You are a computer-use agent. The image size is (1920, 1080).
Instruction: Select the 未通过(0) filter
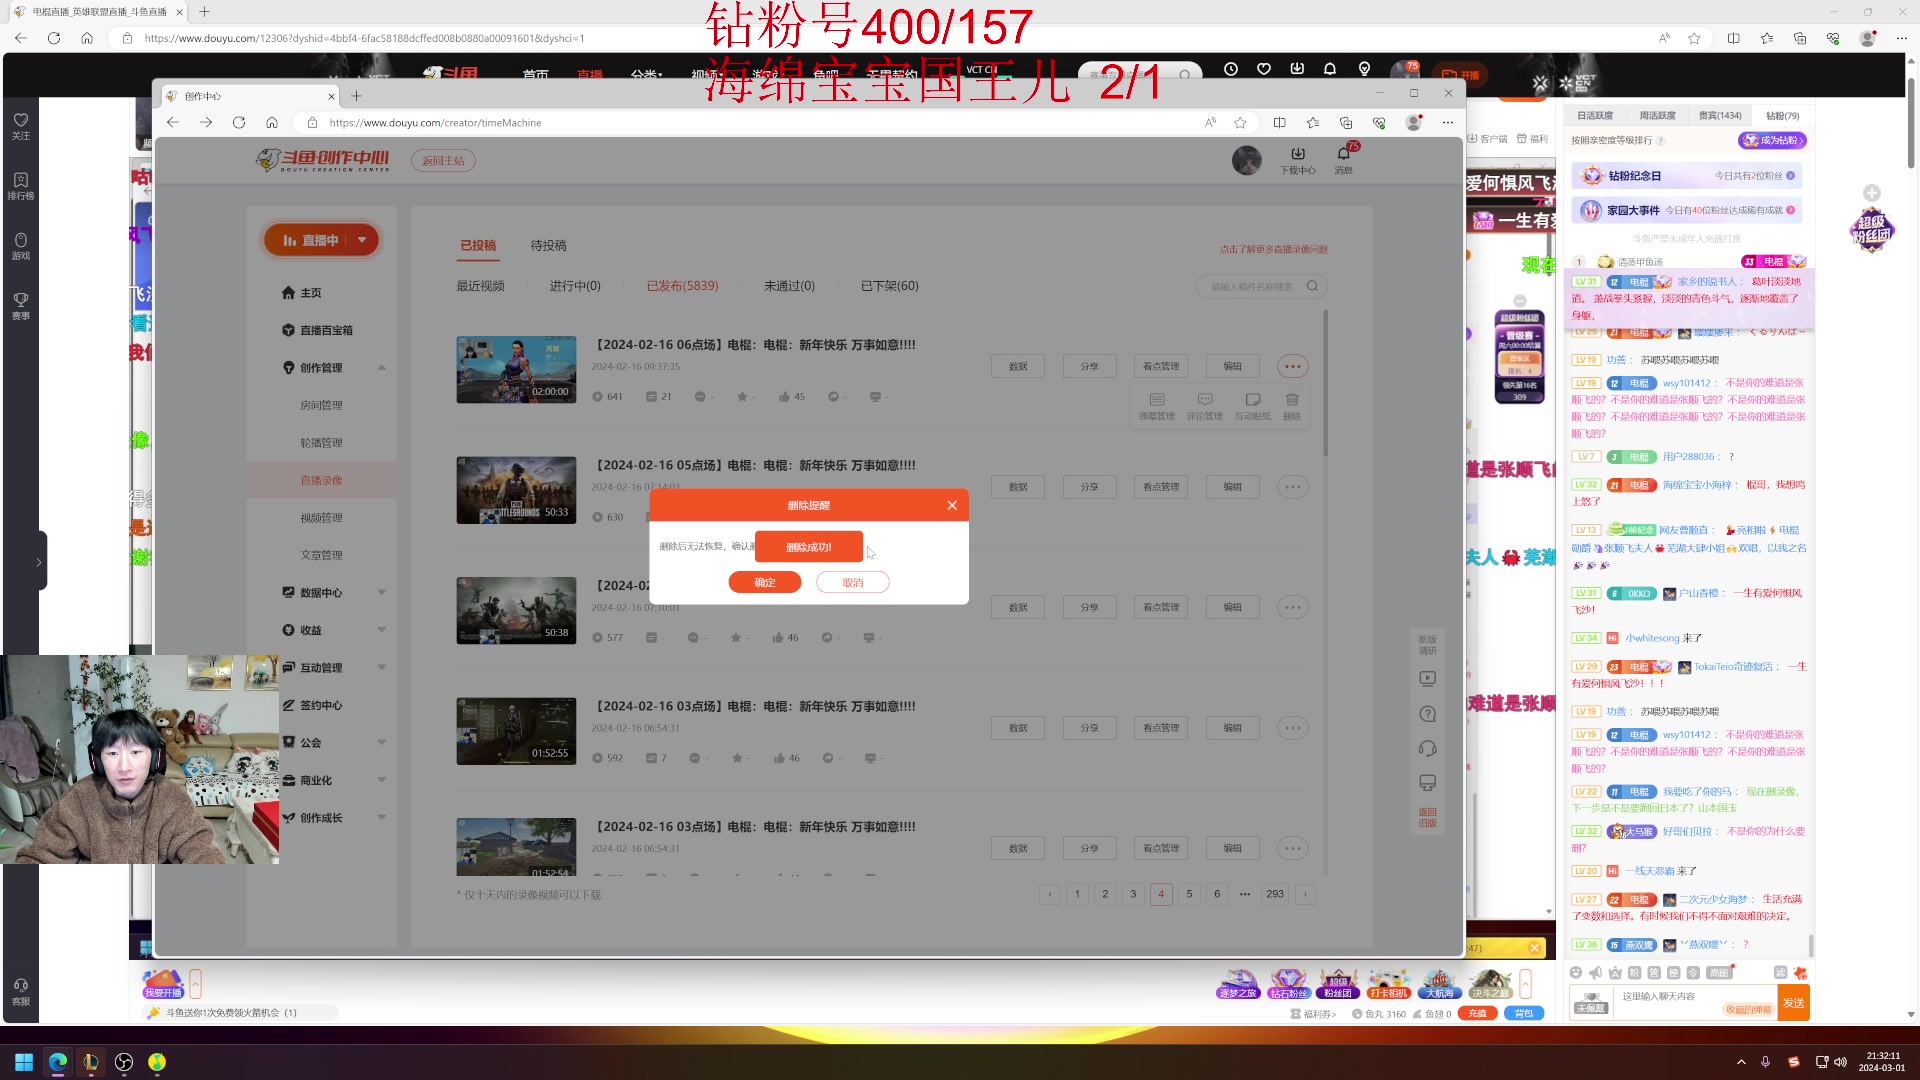pyautogui.click(x=789, y=286)
